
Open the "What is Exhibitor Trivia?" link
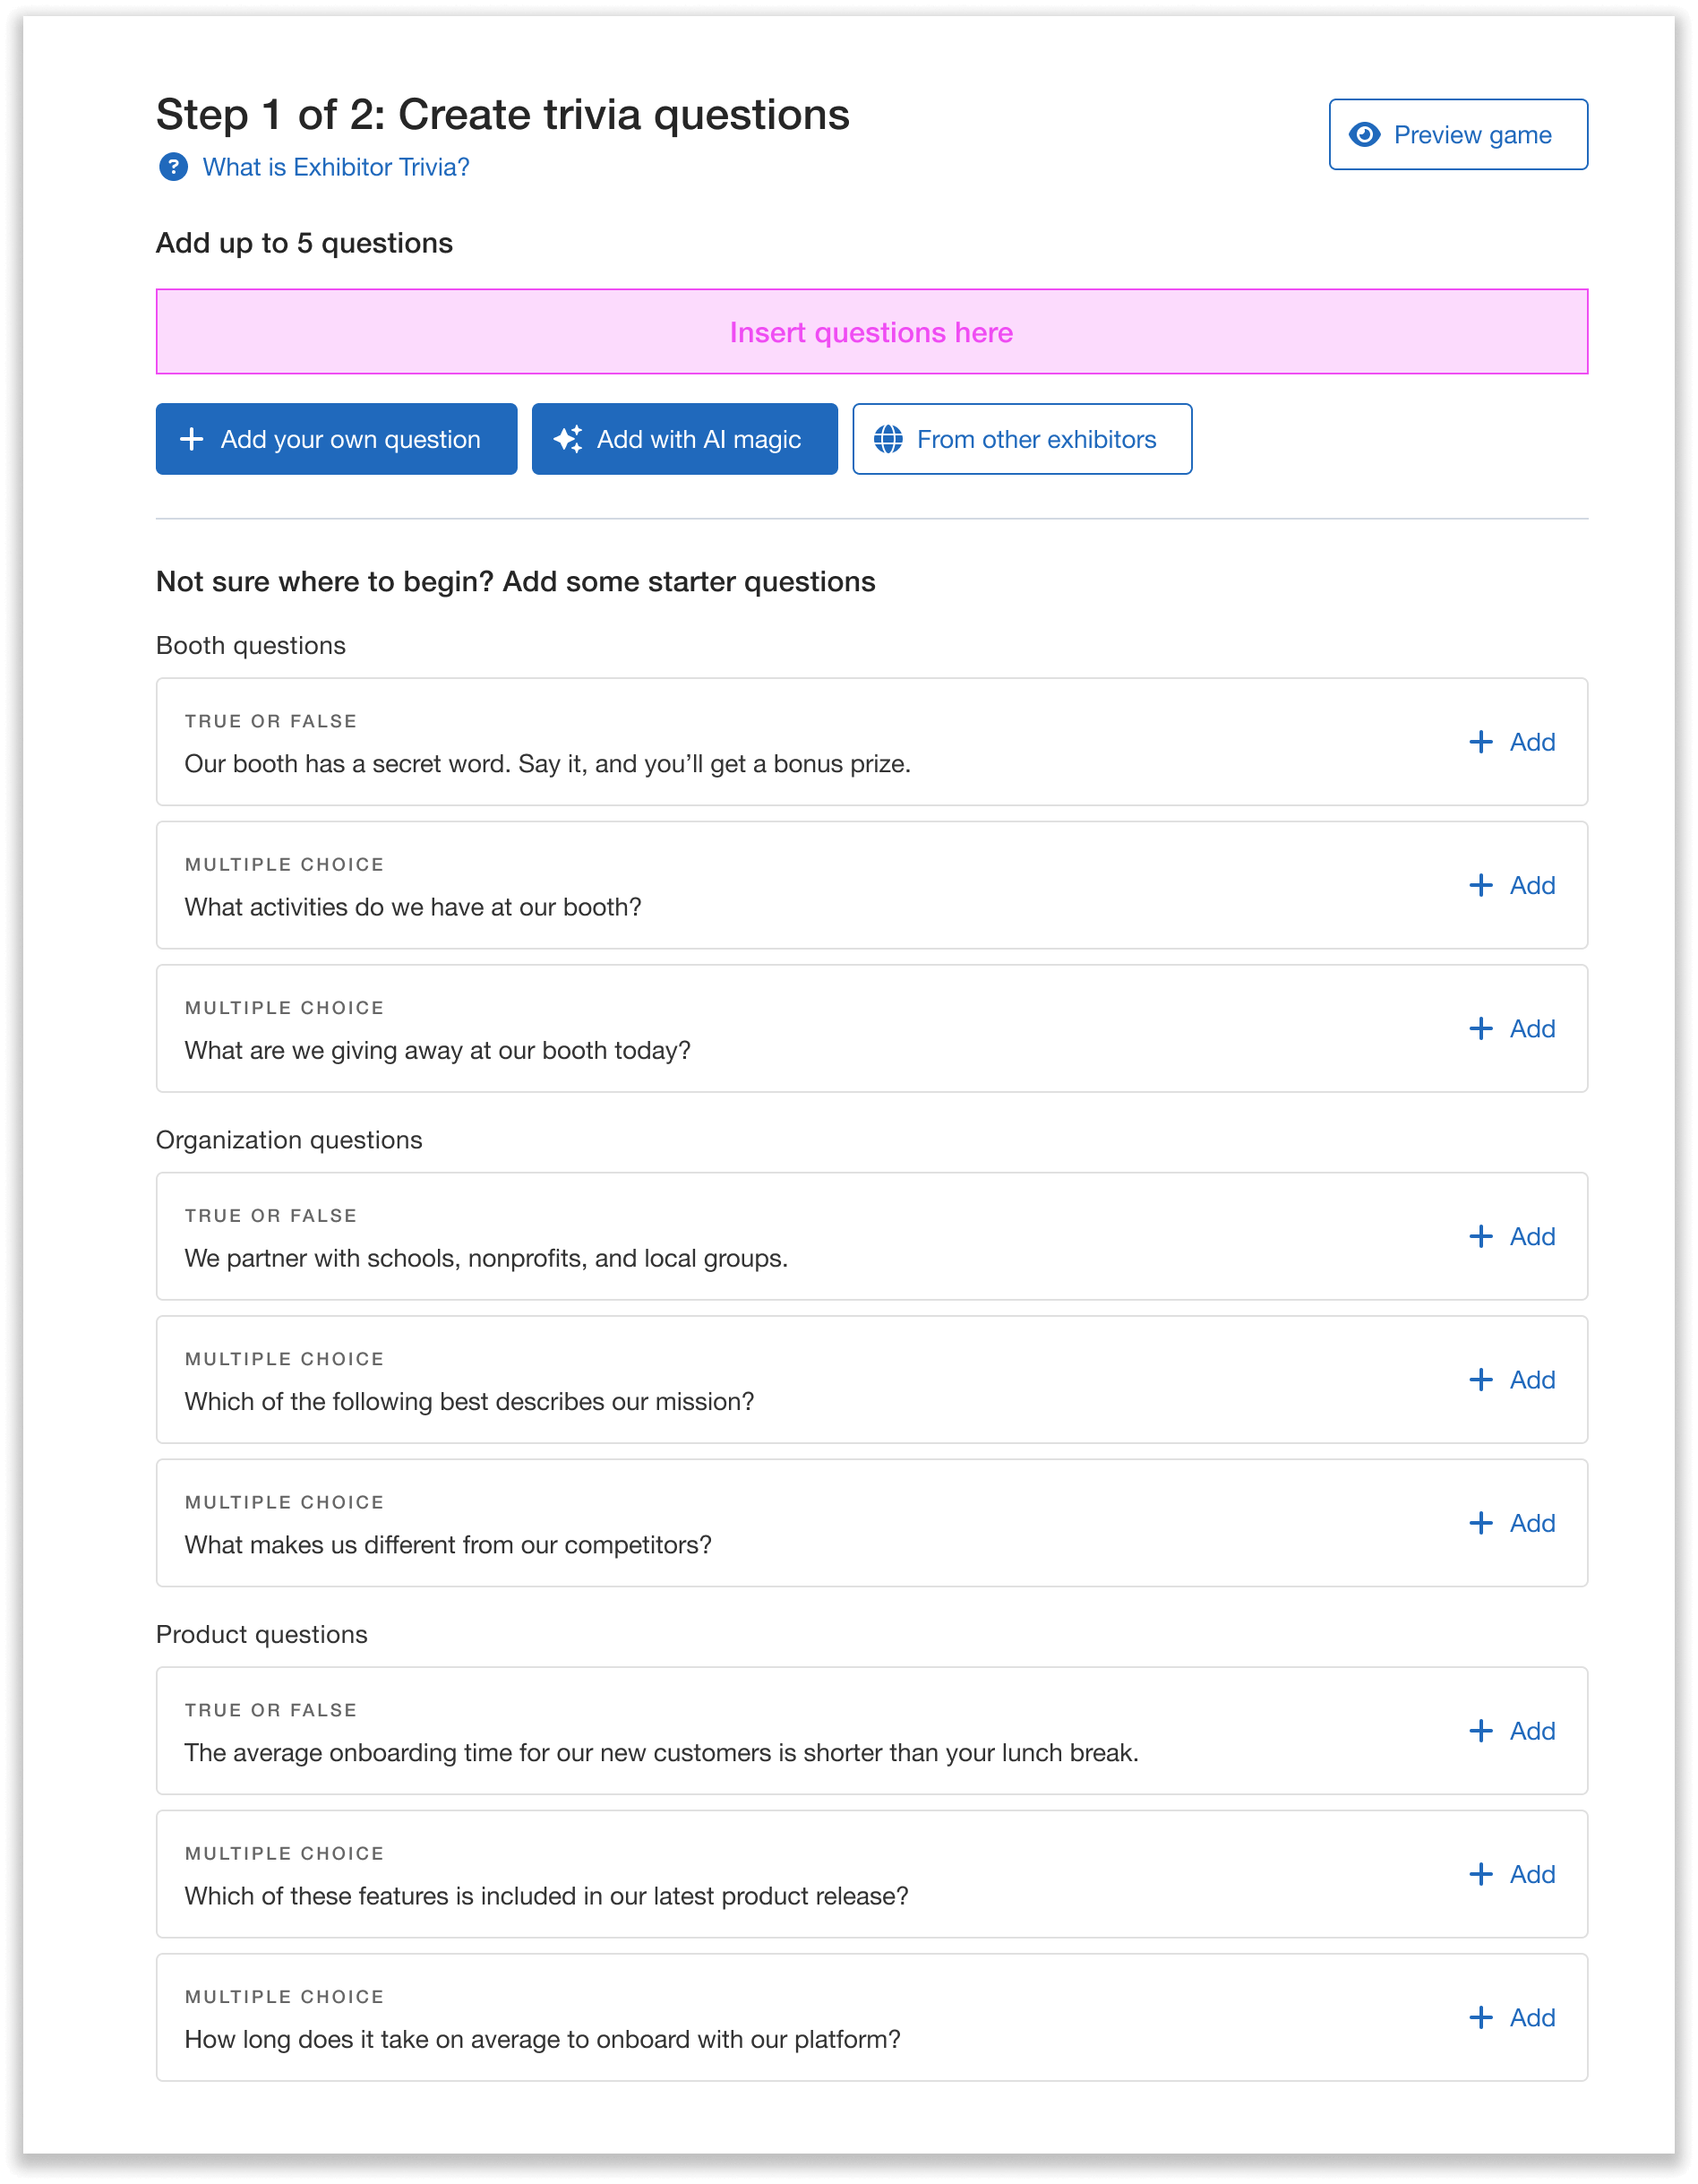pos(336,167)
